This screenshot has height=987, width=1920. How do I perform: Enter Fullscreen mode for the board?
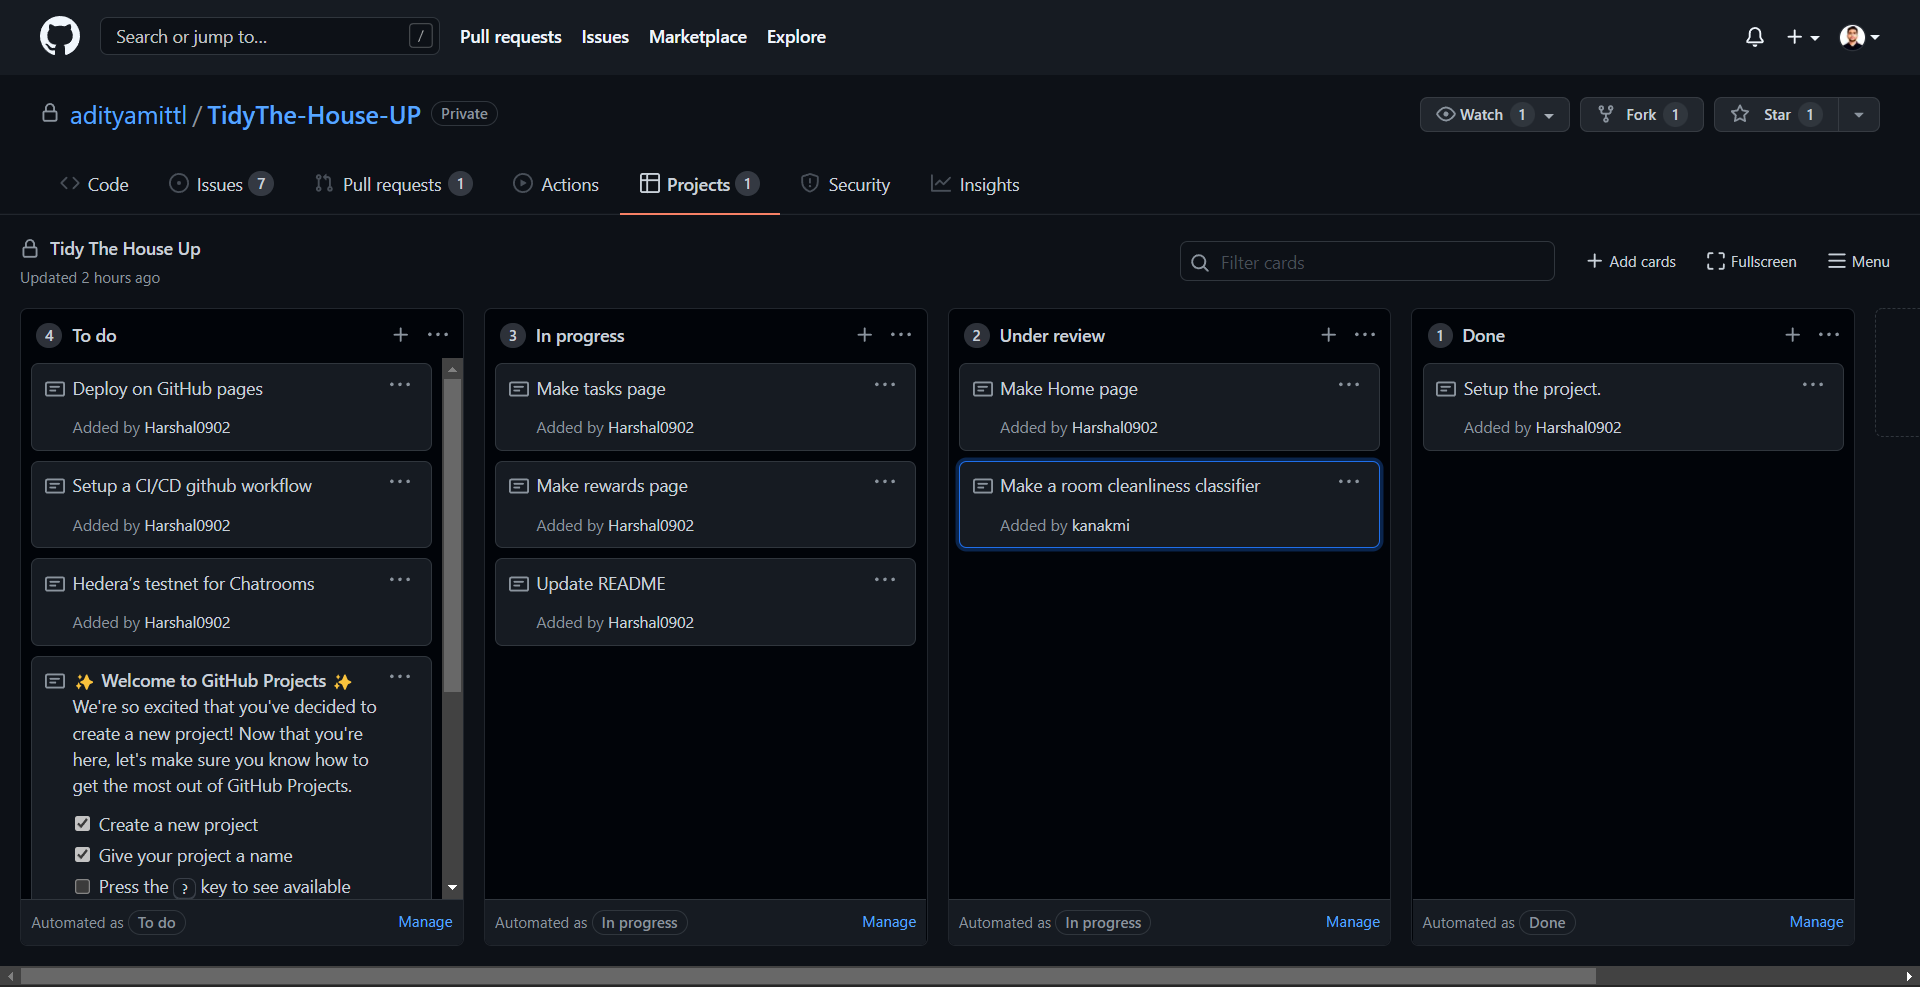[x=1752, y=262]
